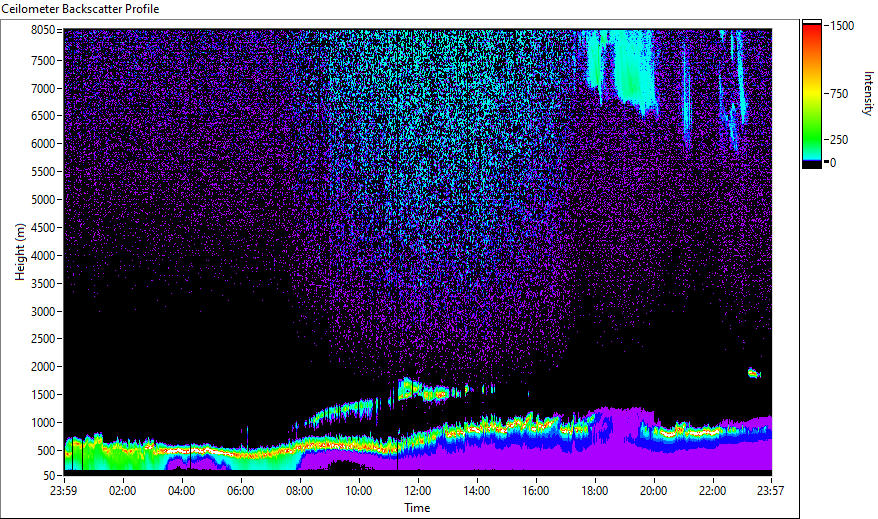Image resolution: width=878 pixels, height=519 pixels.
Task: Click the 500 height axis value
Action: [x=46, y=451]
